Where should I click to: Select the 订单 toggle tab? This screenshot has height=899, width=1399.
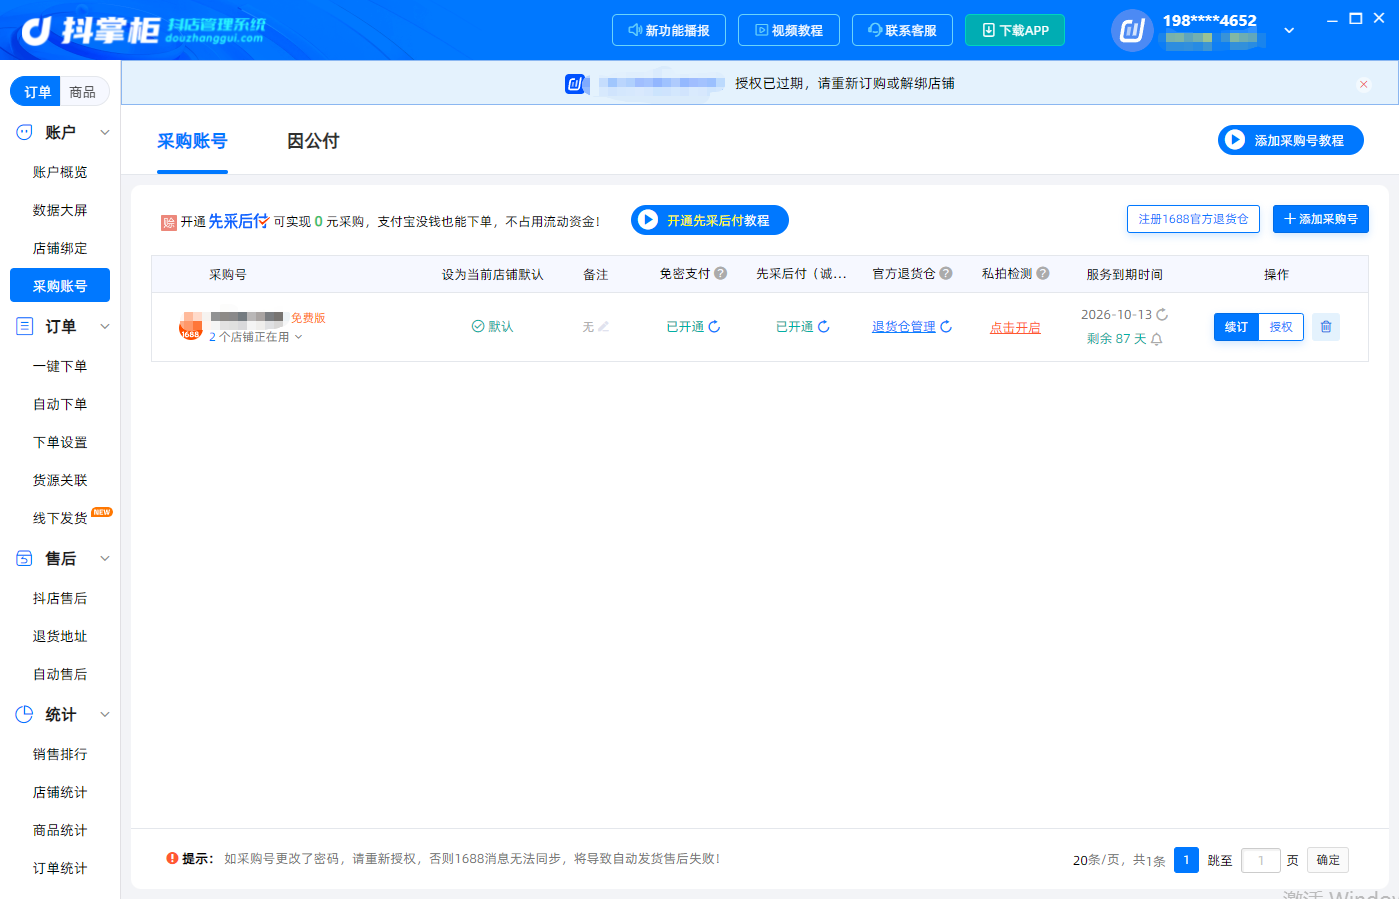point(37,92)
